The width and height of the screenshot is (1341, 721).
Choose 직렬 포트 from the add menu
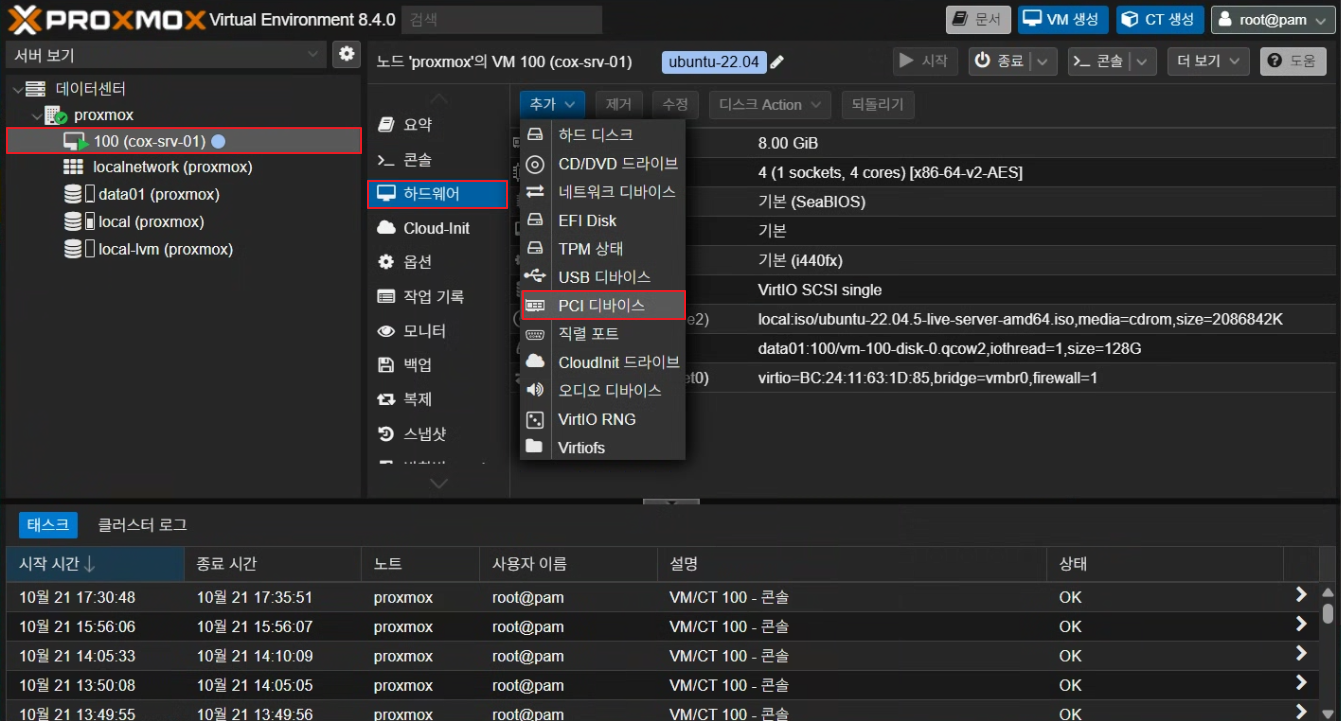tap(603, 333)
